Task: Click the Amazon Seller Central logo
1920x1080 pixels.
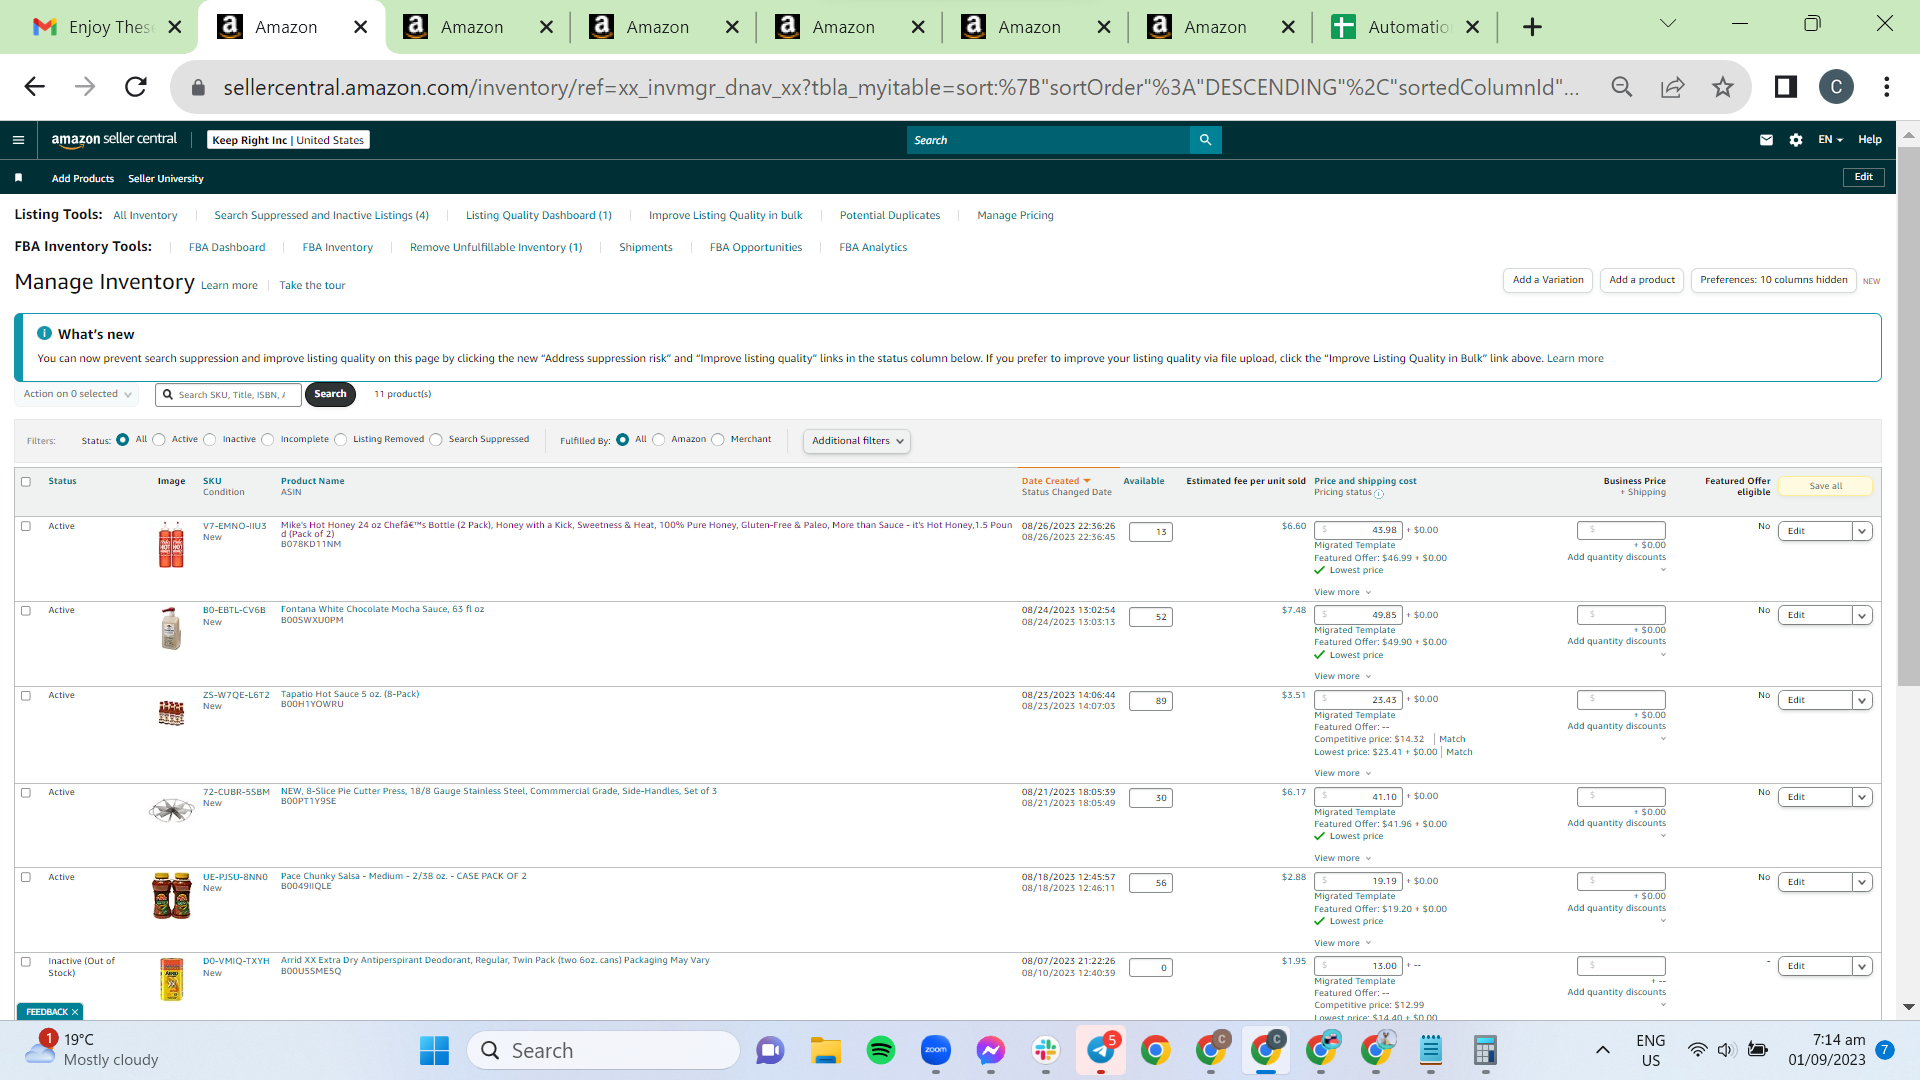Action: click(114, 140)
